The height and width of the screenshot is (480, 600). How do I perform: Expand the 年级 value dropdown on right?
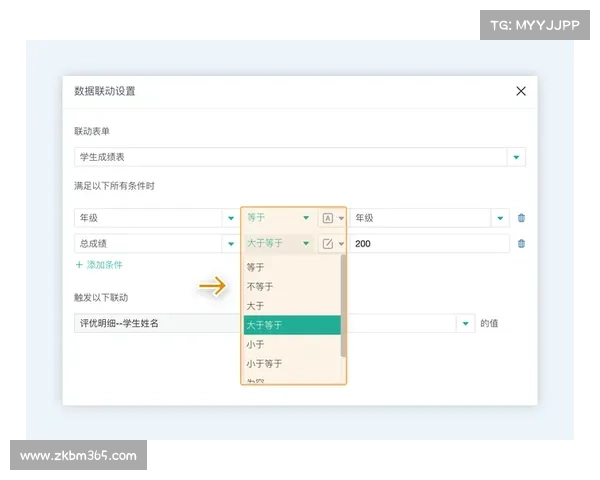[x=500, y=218]
